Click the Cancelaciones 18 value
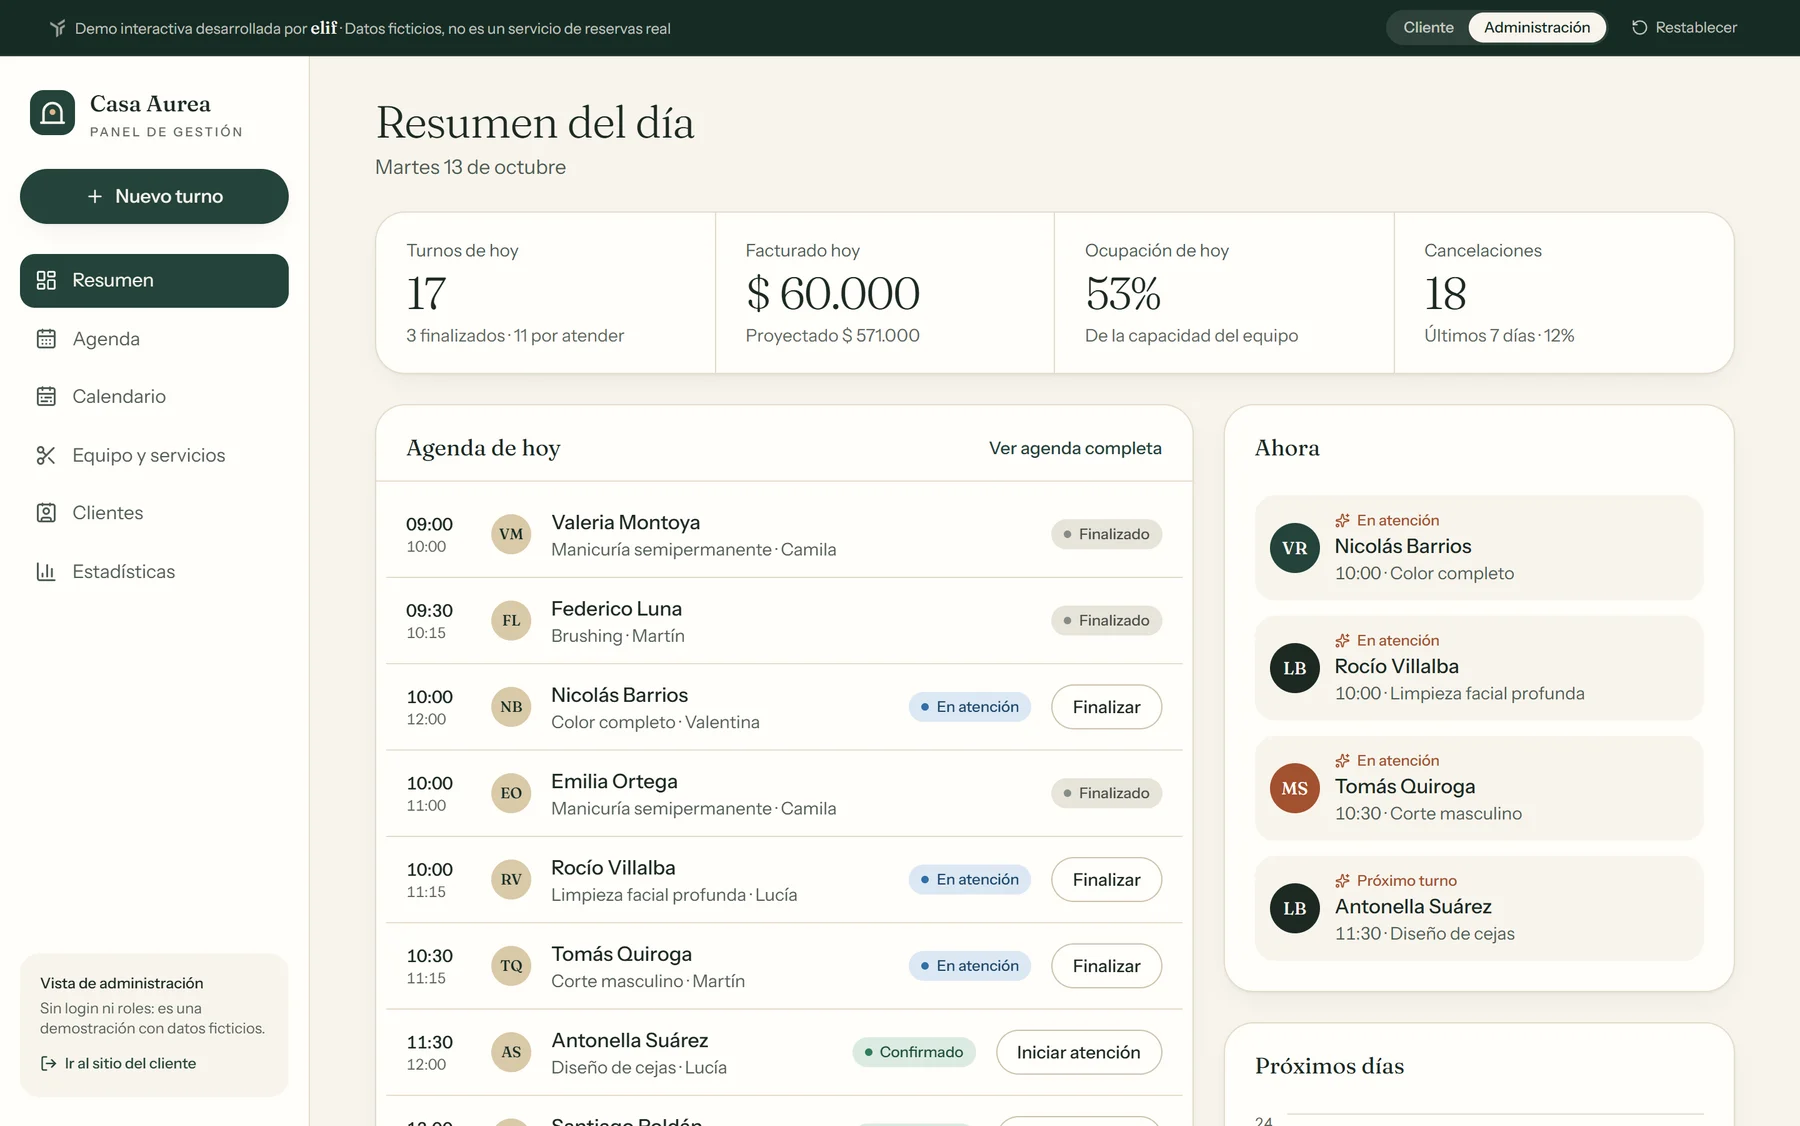The image size is (1800, 1126). click(1445, 293)
